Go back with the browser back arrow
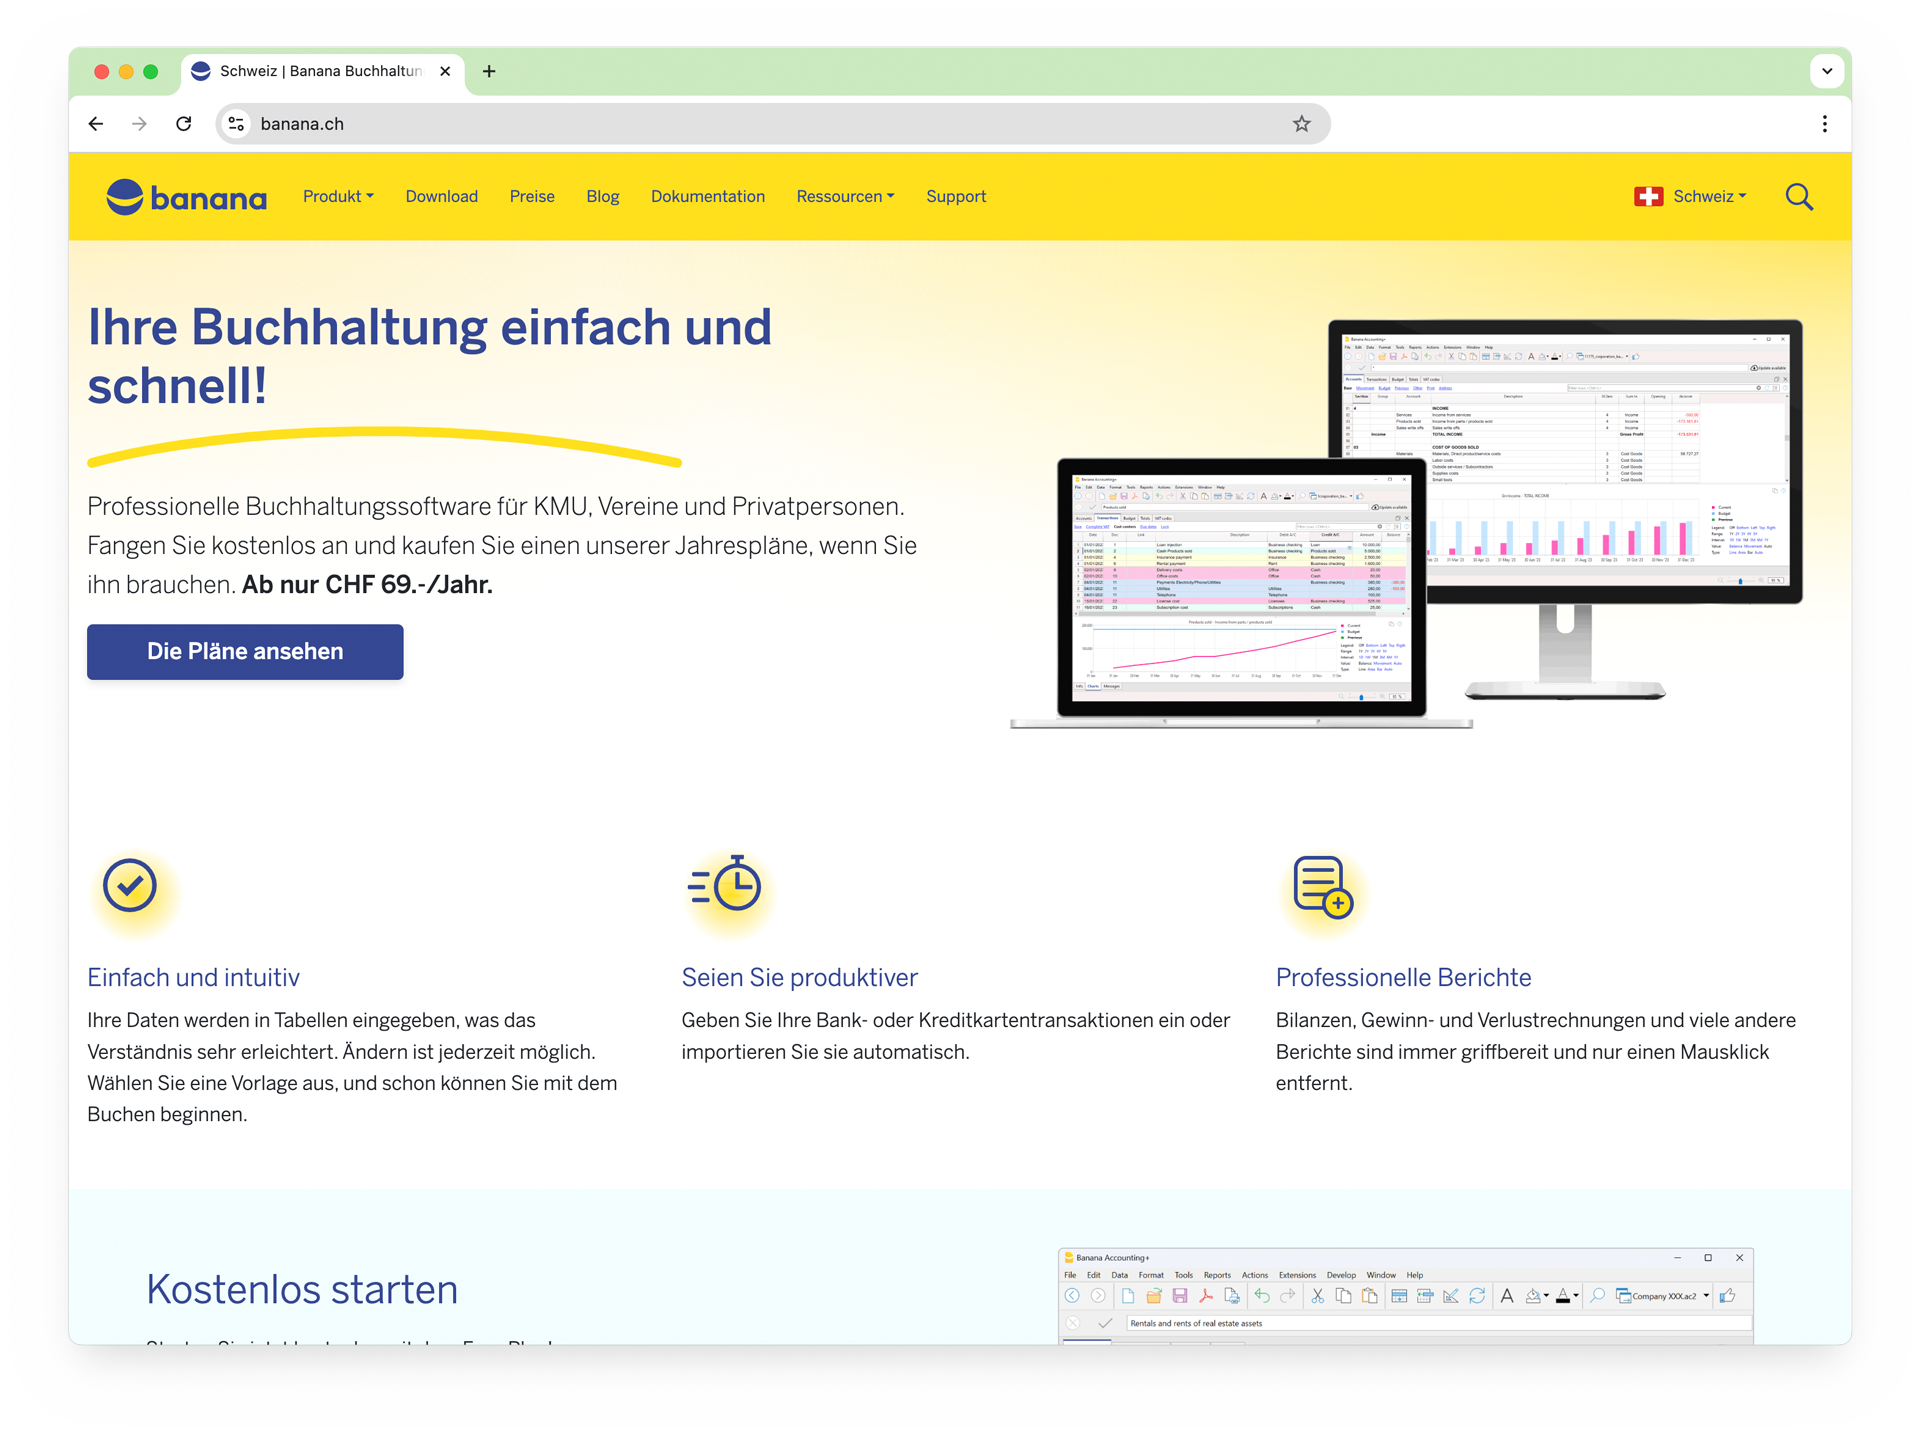The width and height of the screenshot is (1920, 1435). 96,124
